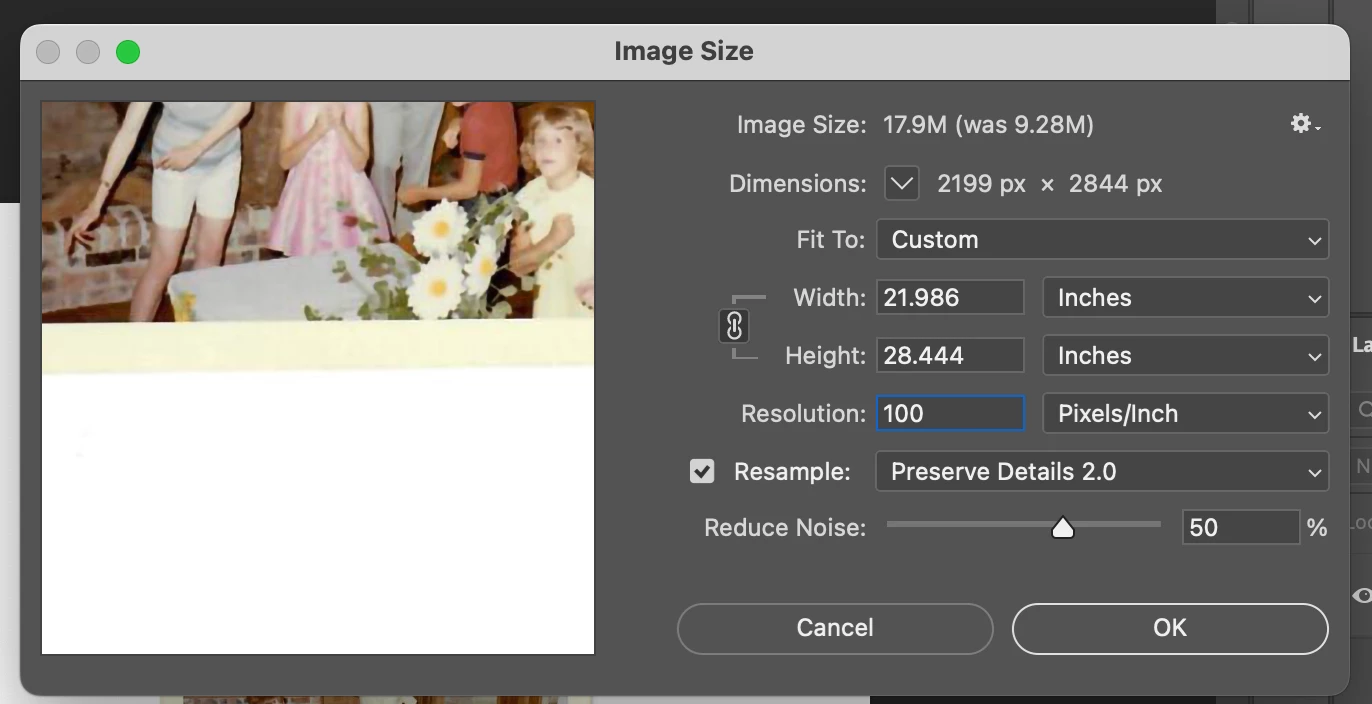Open the Height units Inches dropdown
Screen dimensions: 1372x704
1185,356
